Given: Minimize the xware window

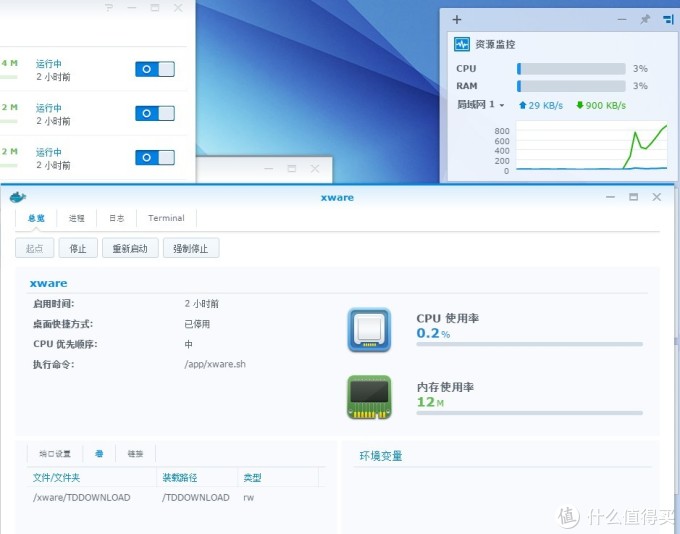Looking at the screenshot, I should tap(611, 197).
